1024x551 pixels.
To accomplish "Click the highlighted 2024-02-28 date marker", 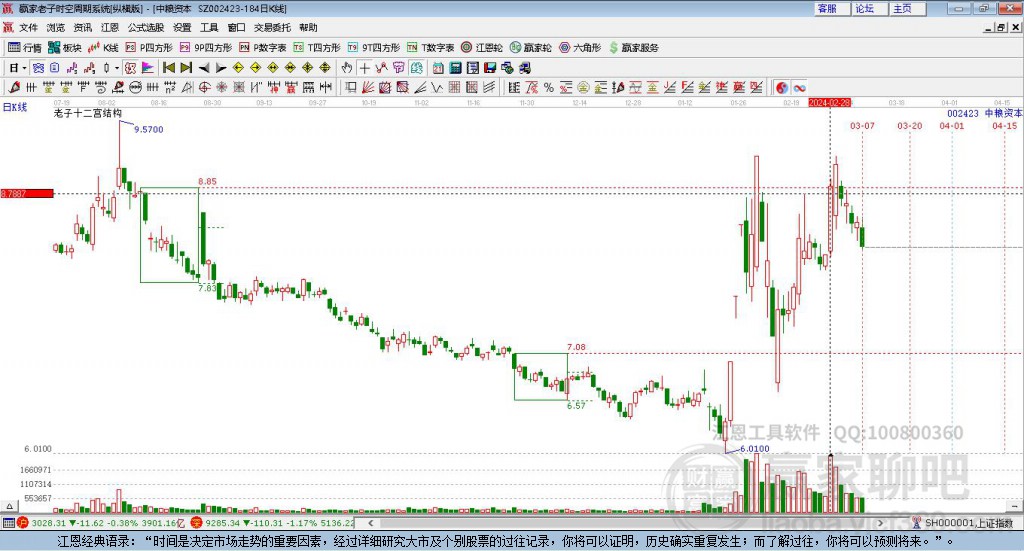I will [x=829, y=102].
